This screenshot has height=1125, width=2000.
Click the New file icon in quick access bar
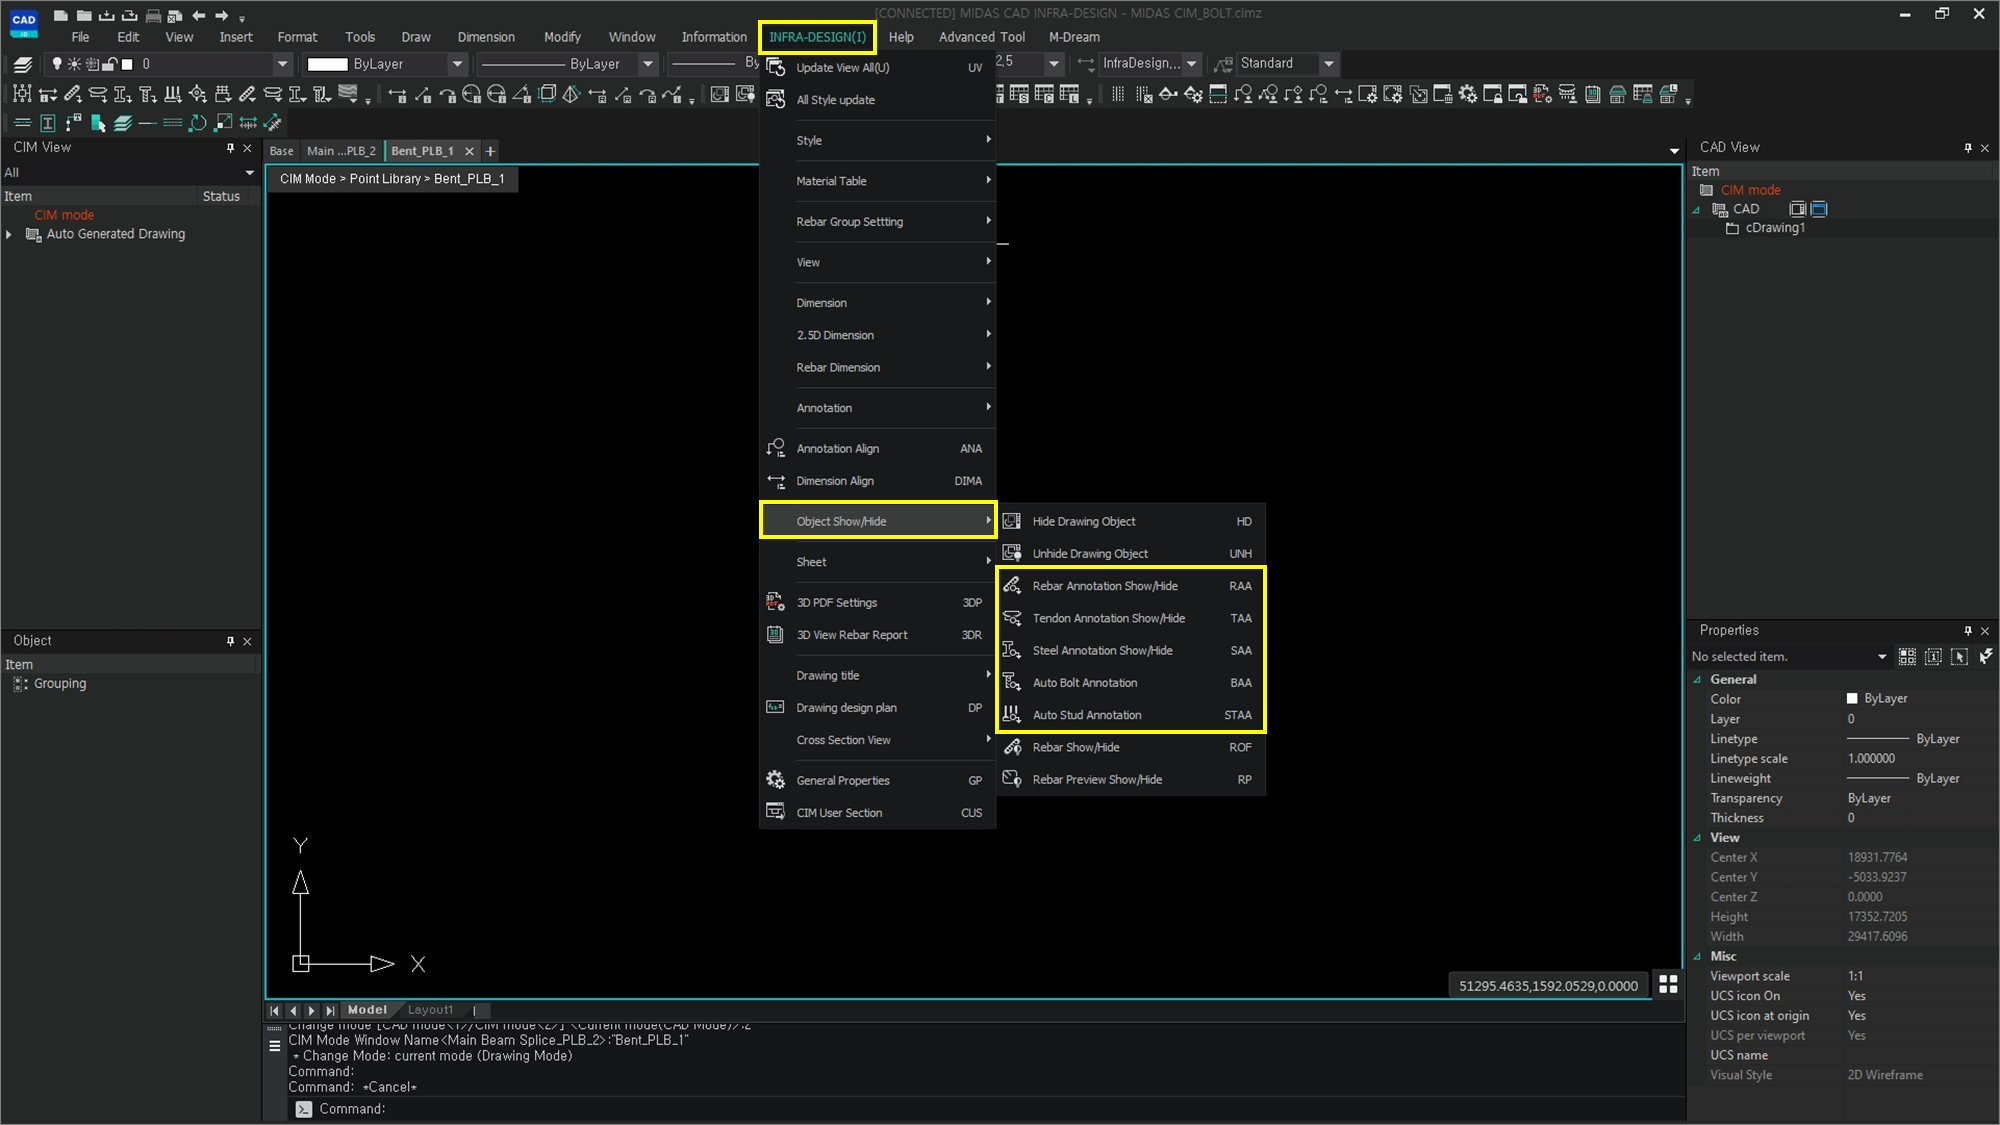click(x=61, y=15)
